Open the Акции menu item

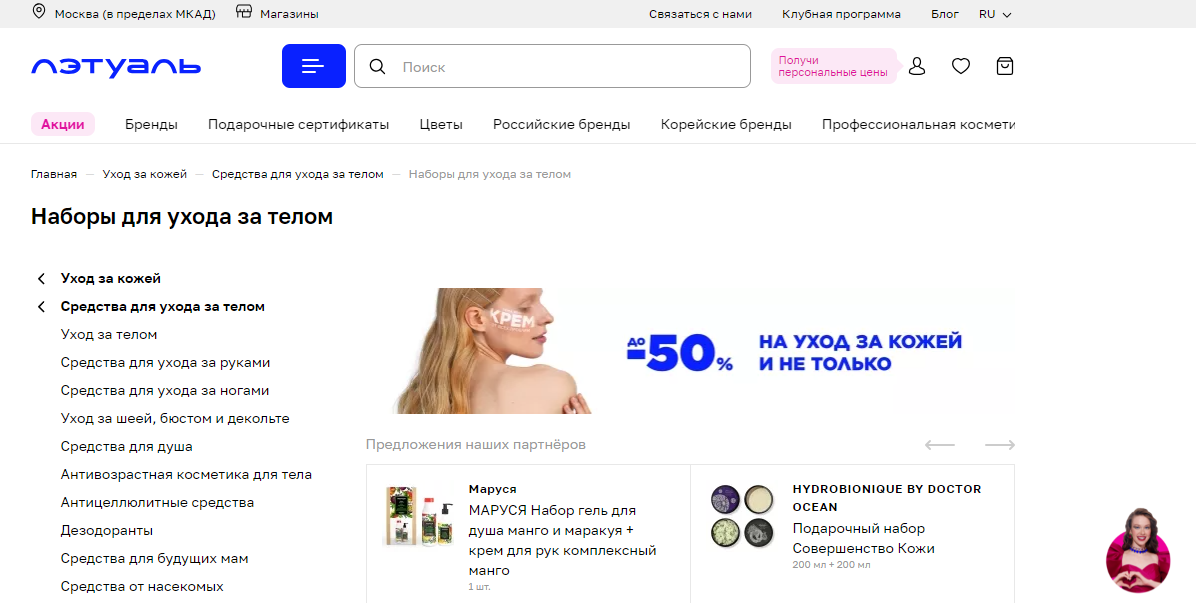click(63, 124)
